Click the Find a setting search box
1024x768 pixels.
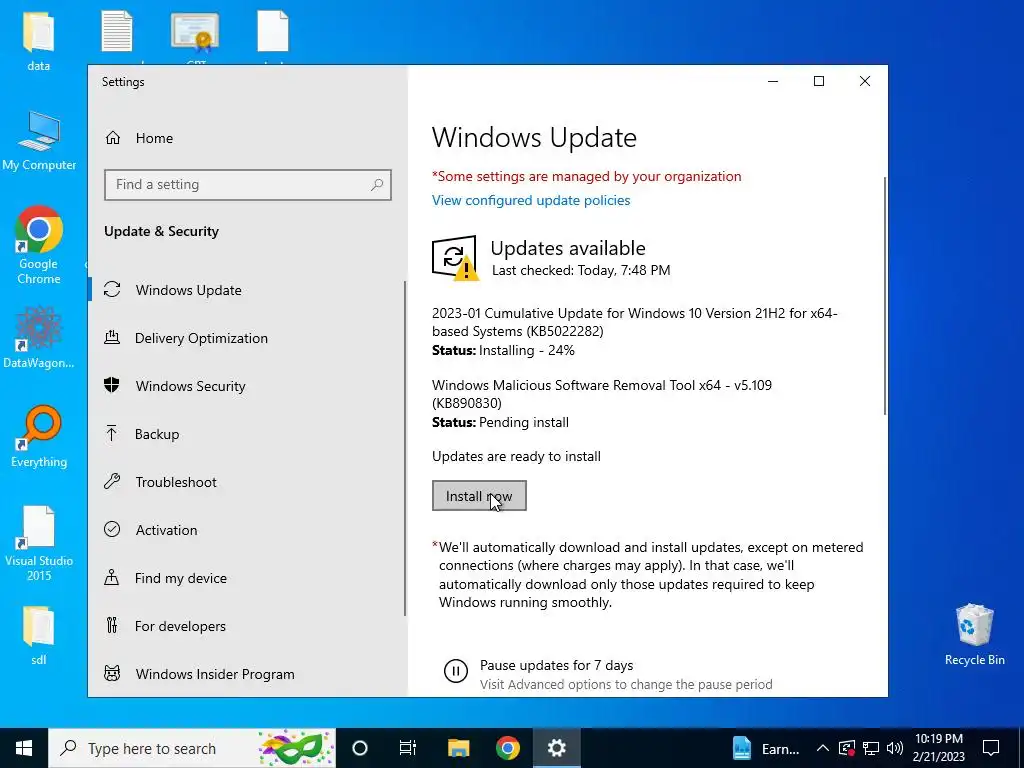click(x=248, y=185)
